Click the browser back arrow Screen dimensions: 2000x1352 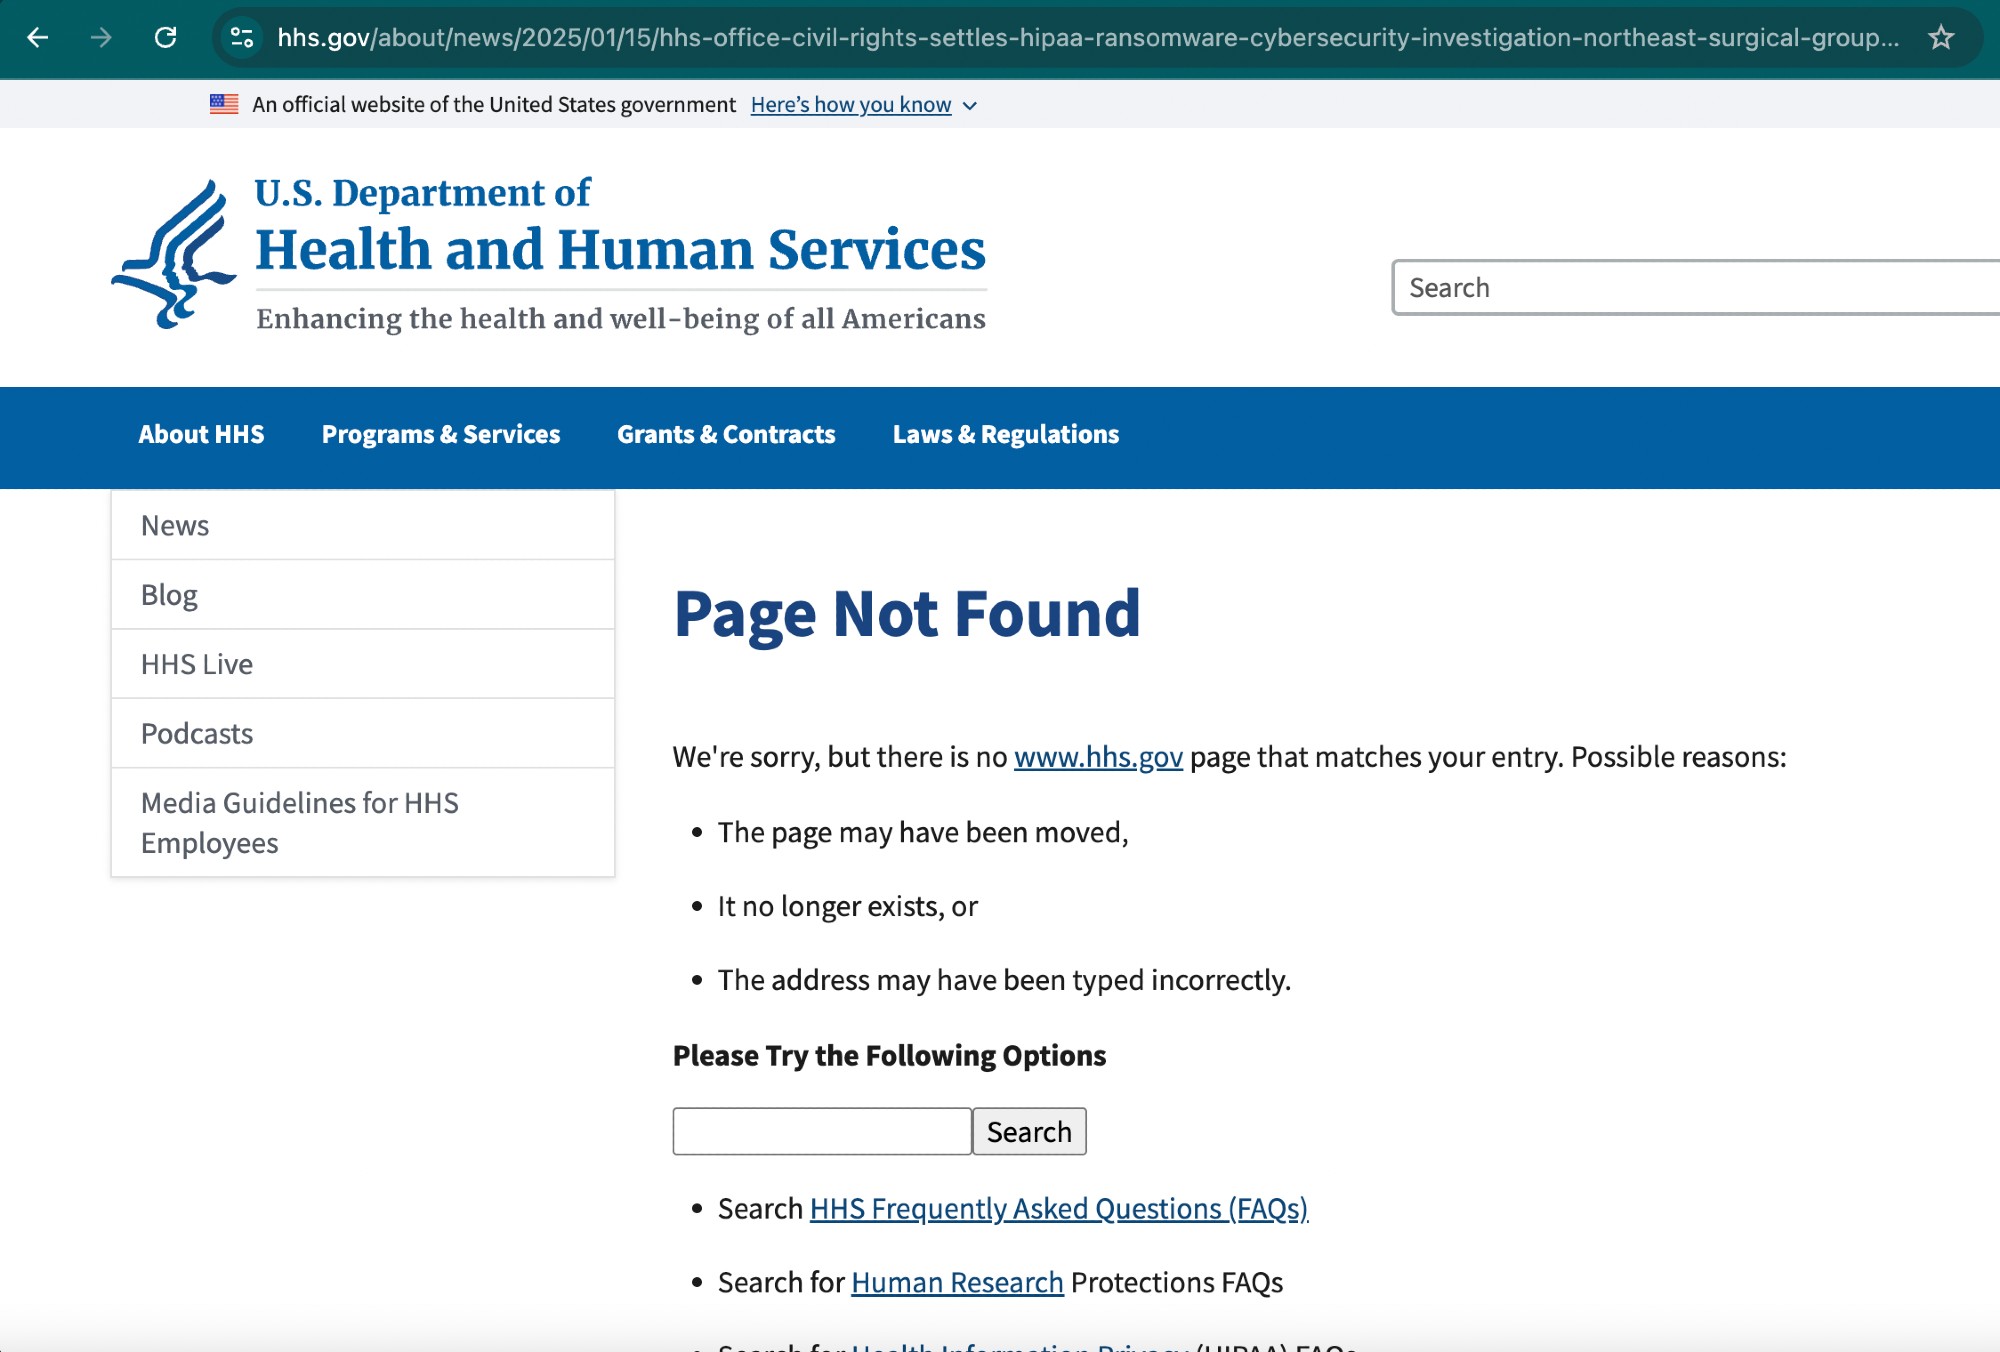pos(38,38)
